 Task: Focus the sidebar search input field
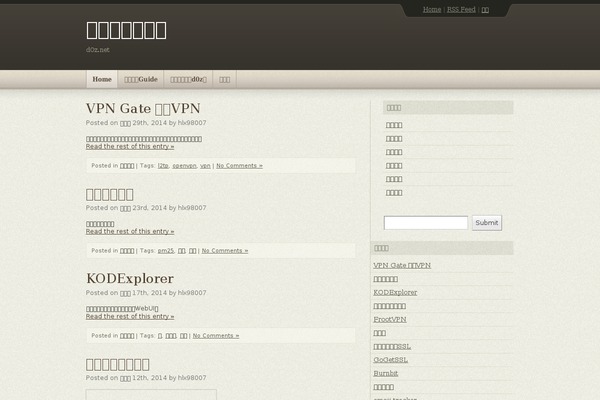[x=426, y=223]
